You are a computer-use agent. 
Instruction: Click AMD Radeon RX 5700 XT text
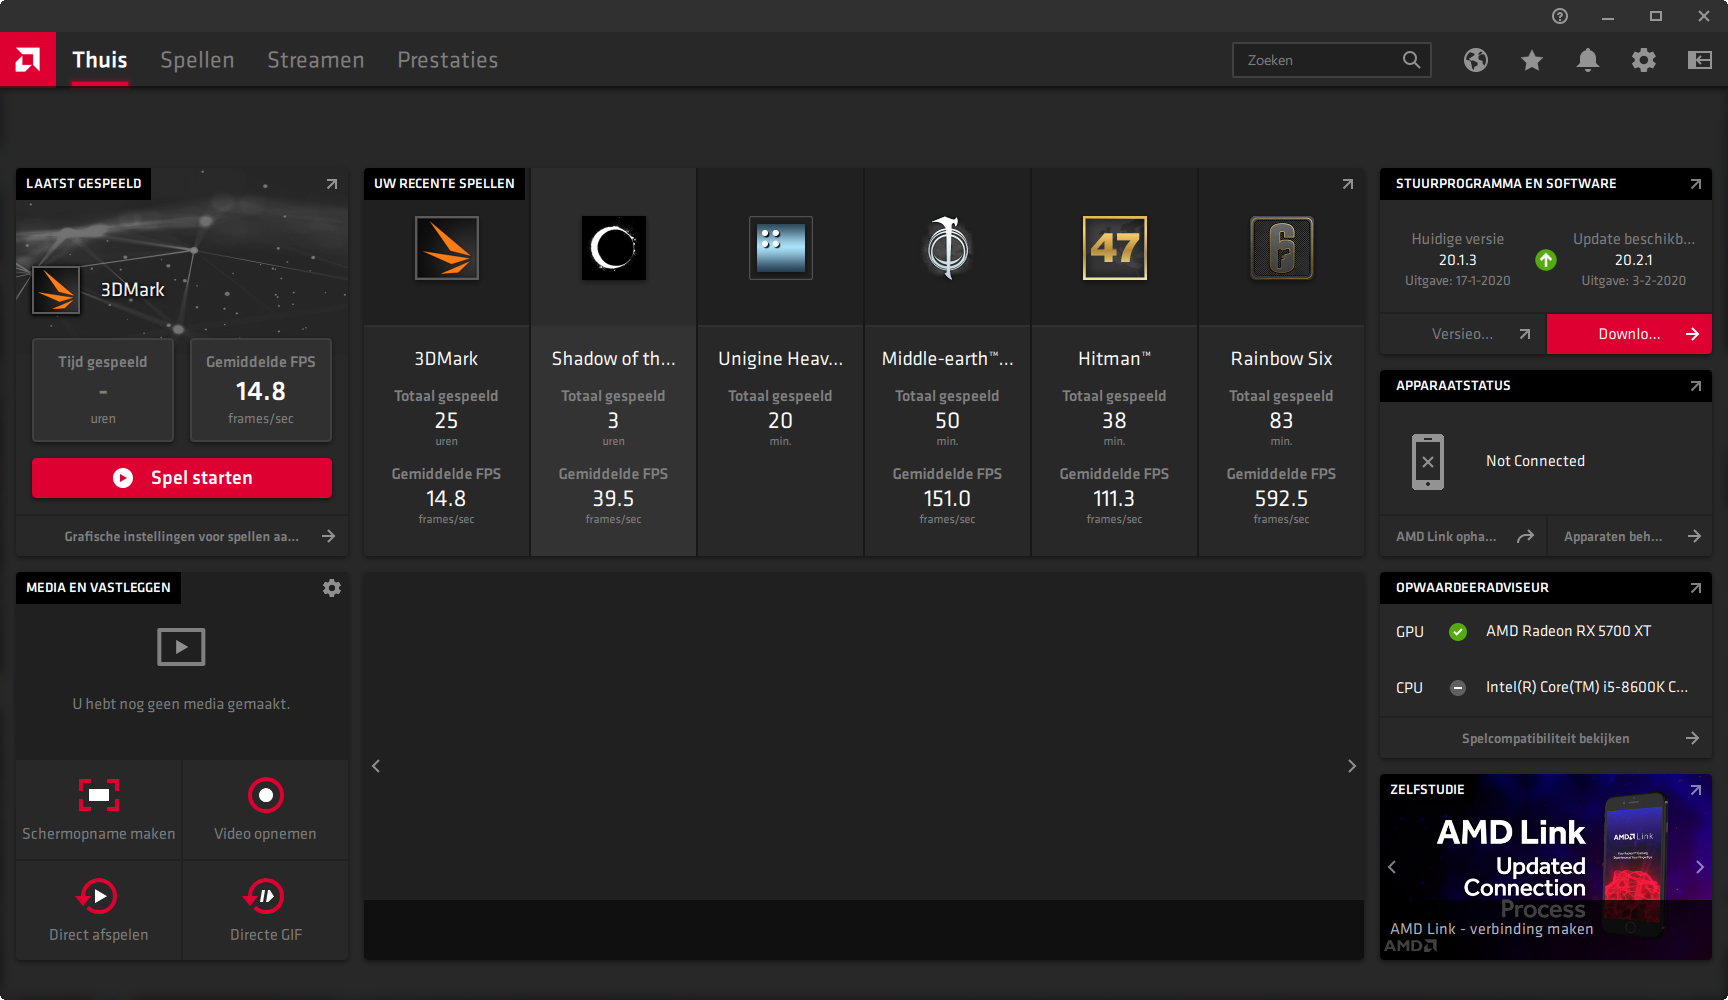tap(1568, 631)
